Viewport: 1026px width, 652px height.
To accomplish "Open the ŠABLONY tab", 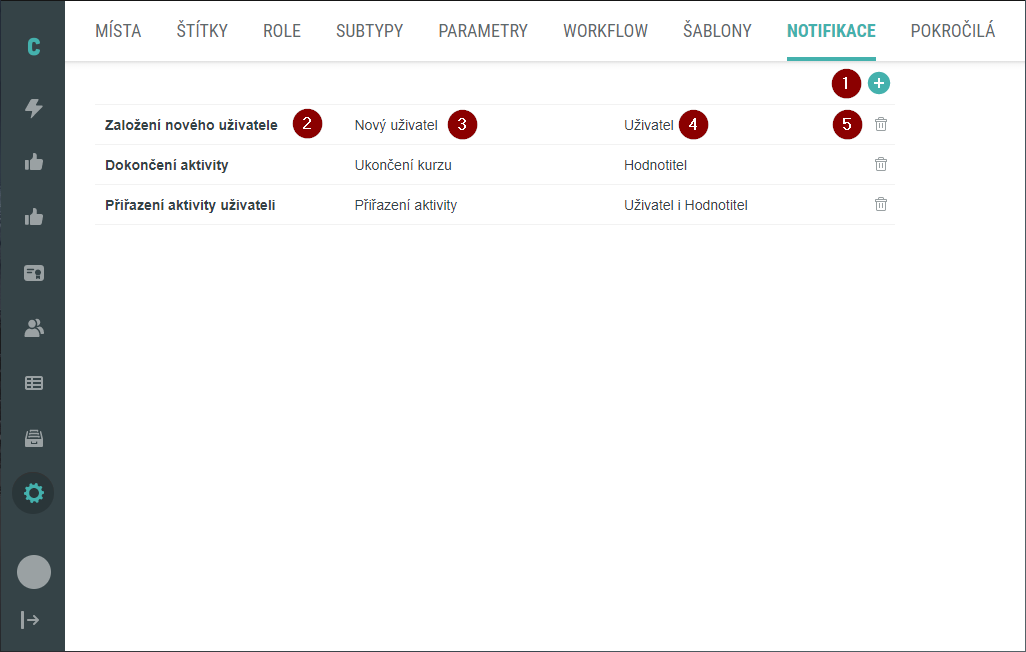I will 717,31.
